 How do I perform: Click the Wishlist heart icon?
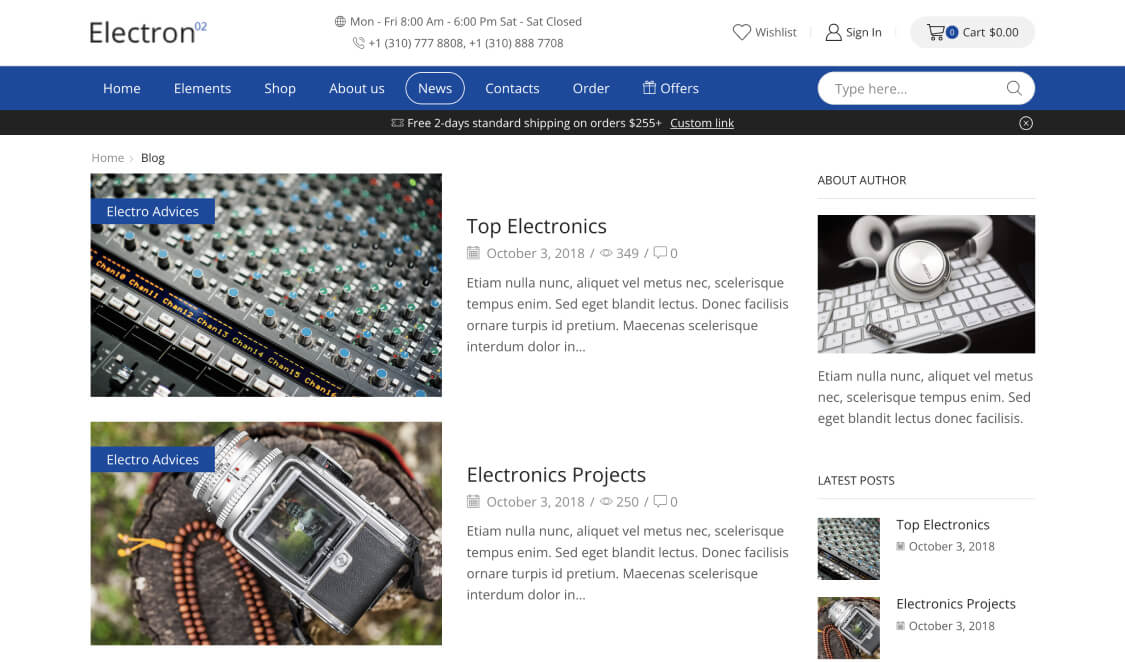pyautogui.click(x=741, y=32)
